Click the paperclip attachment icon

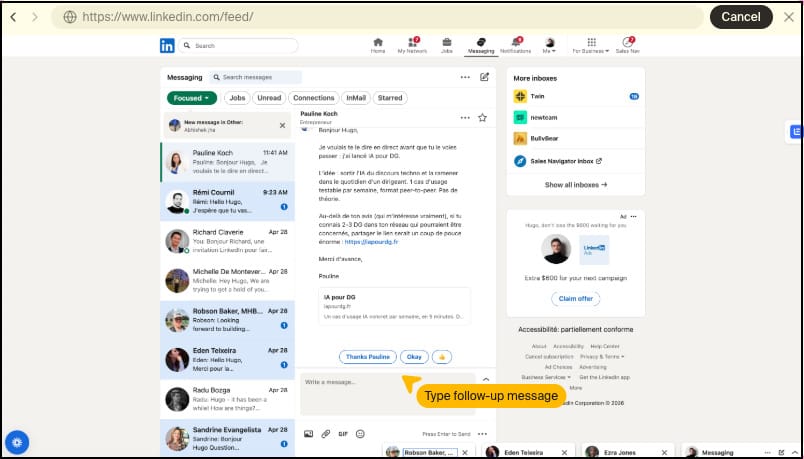326,434
